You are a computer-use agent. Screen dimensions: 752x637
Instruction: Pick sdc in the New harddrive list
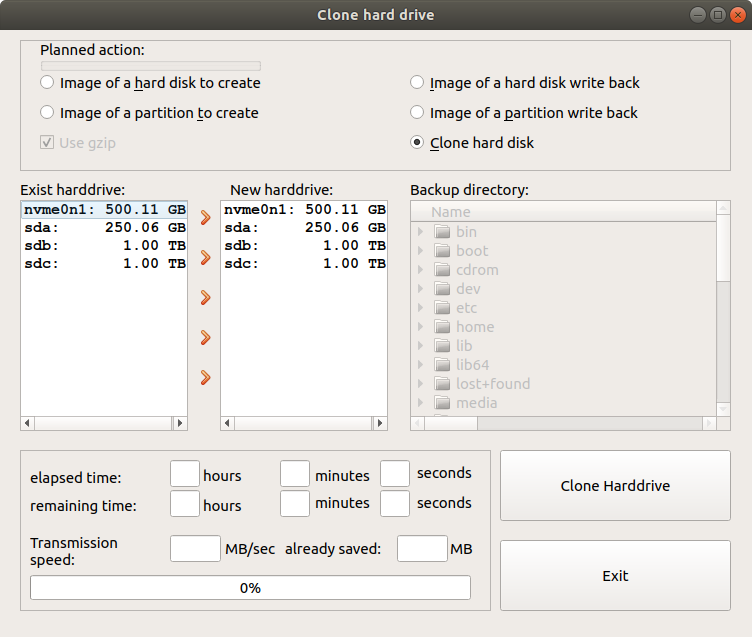[305, 263]
